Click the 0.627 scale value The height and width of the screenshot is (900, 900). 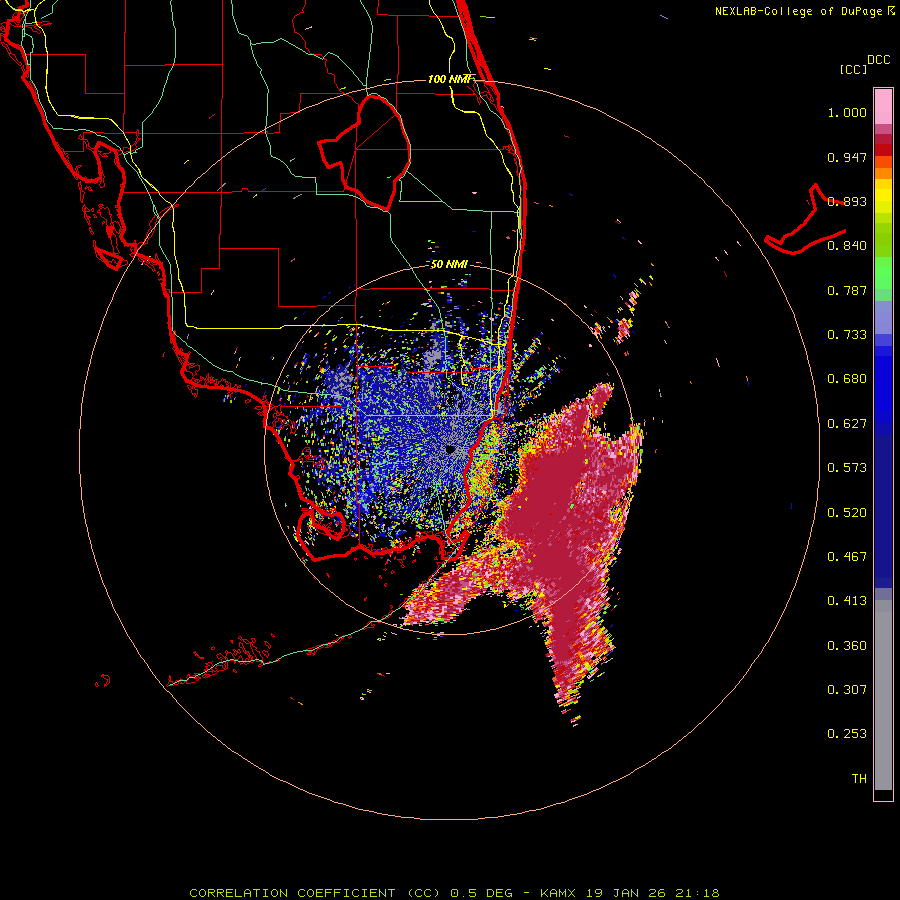847,424
